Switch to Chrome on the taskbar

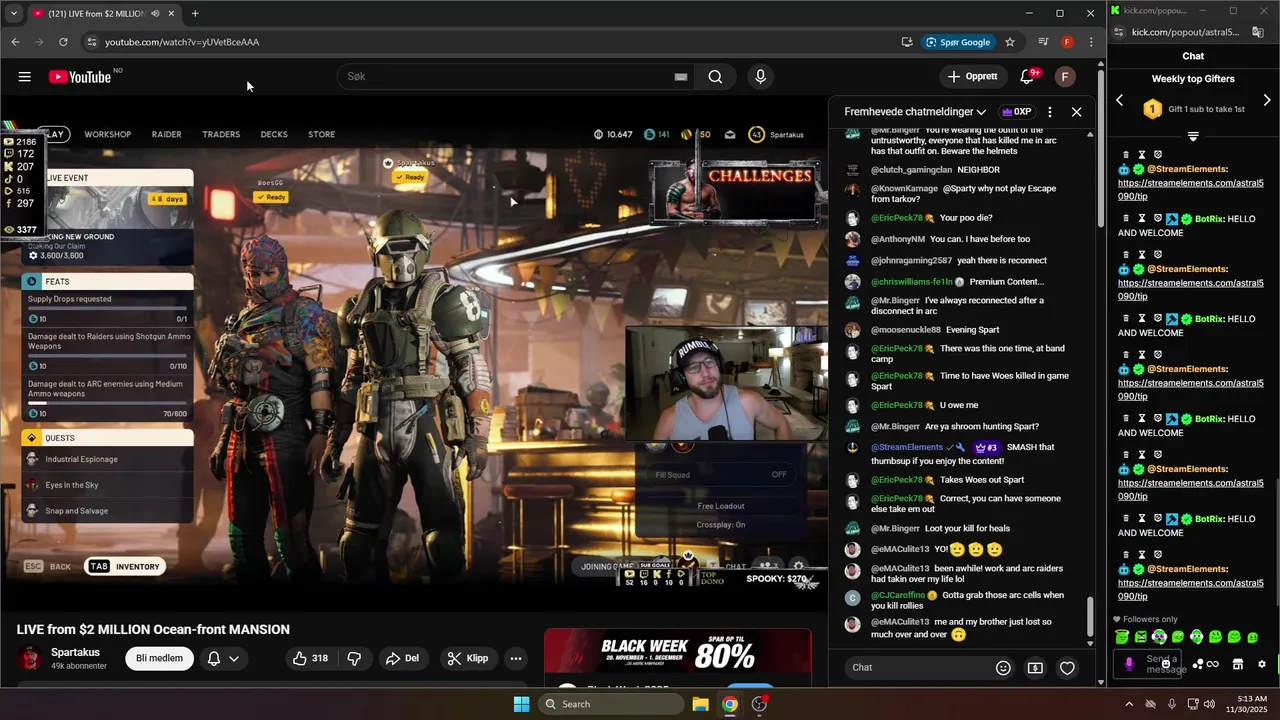click(x=730, y=704)
